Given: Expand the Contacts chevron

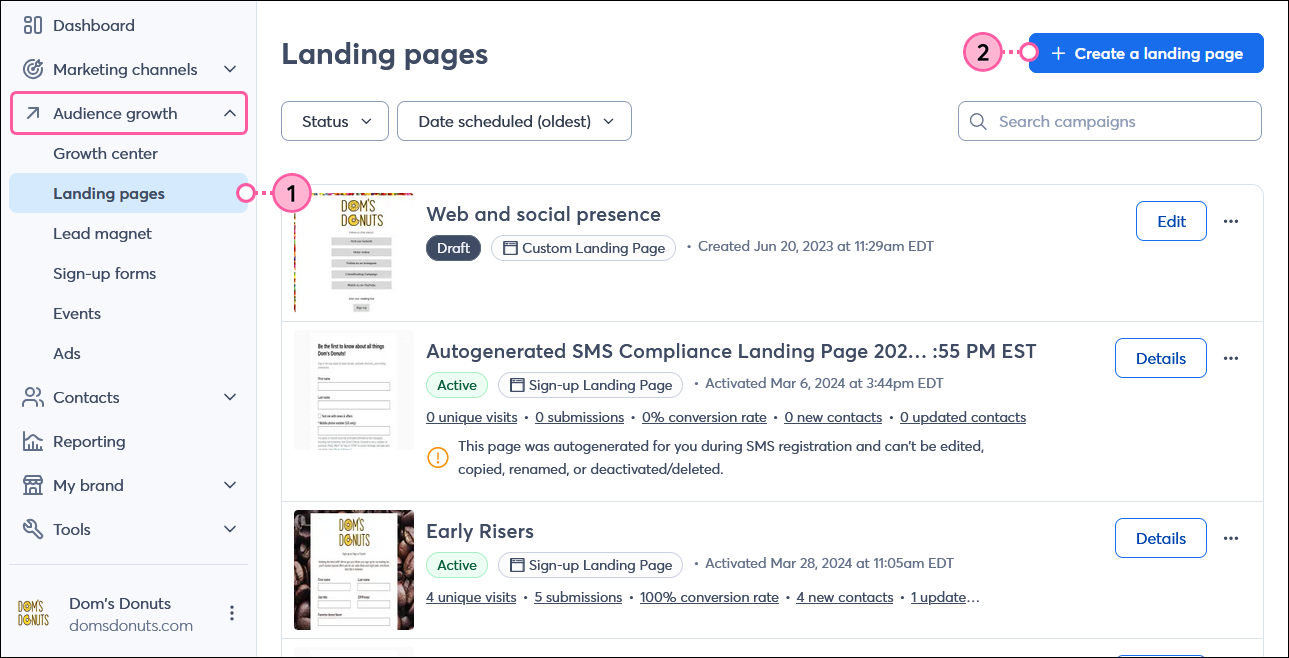Looking at the screenshot, I should tap(230, 397).
